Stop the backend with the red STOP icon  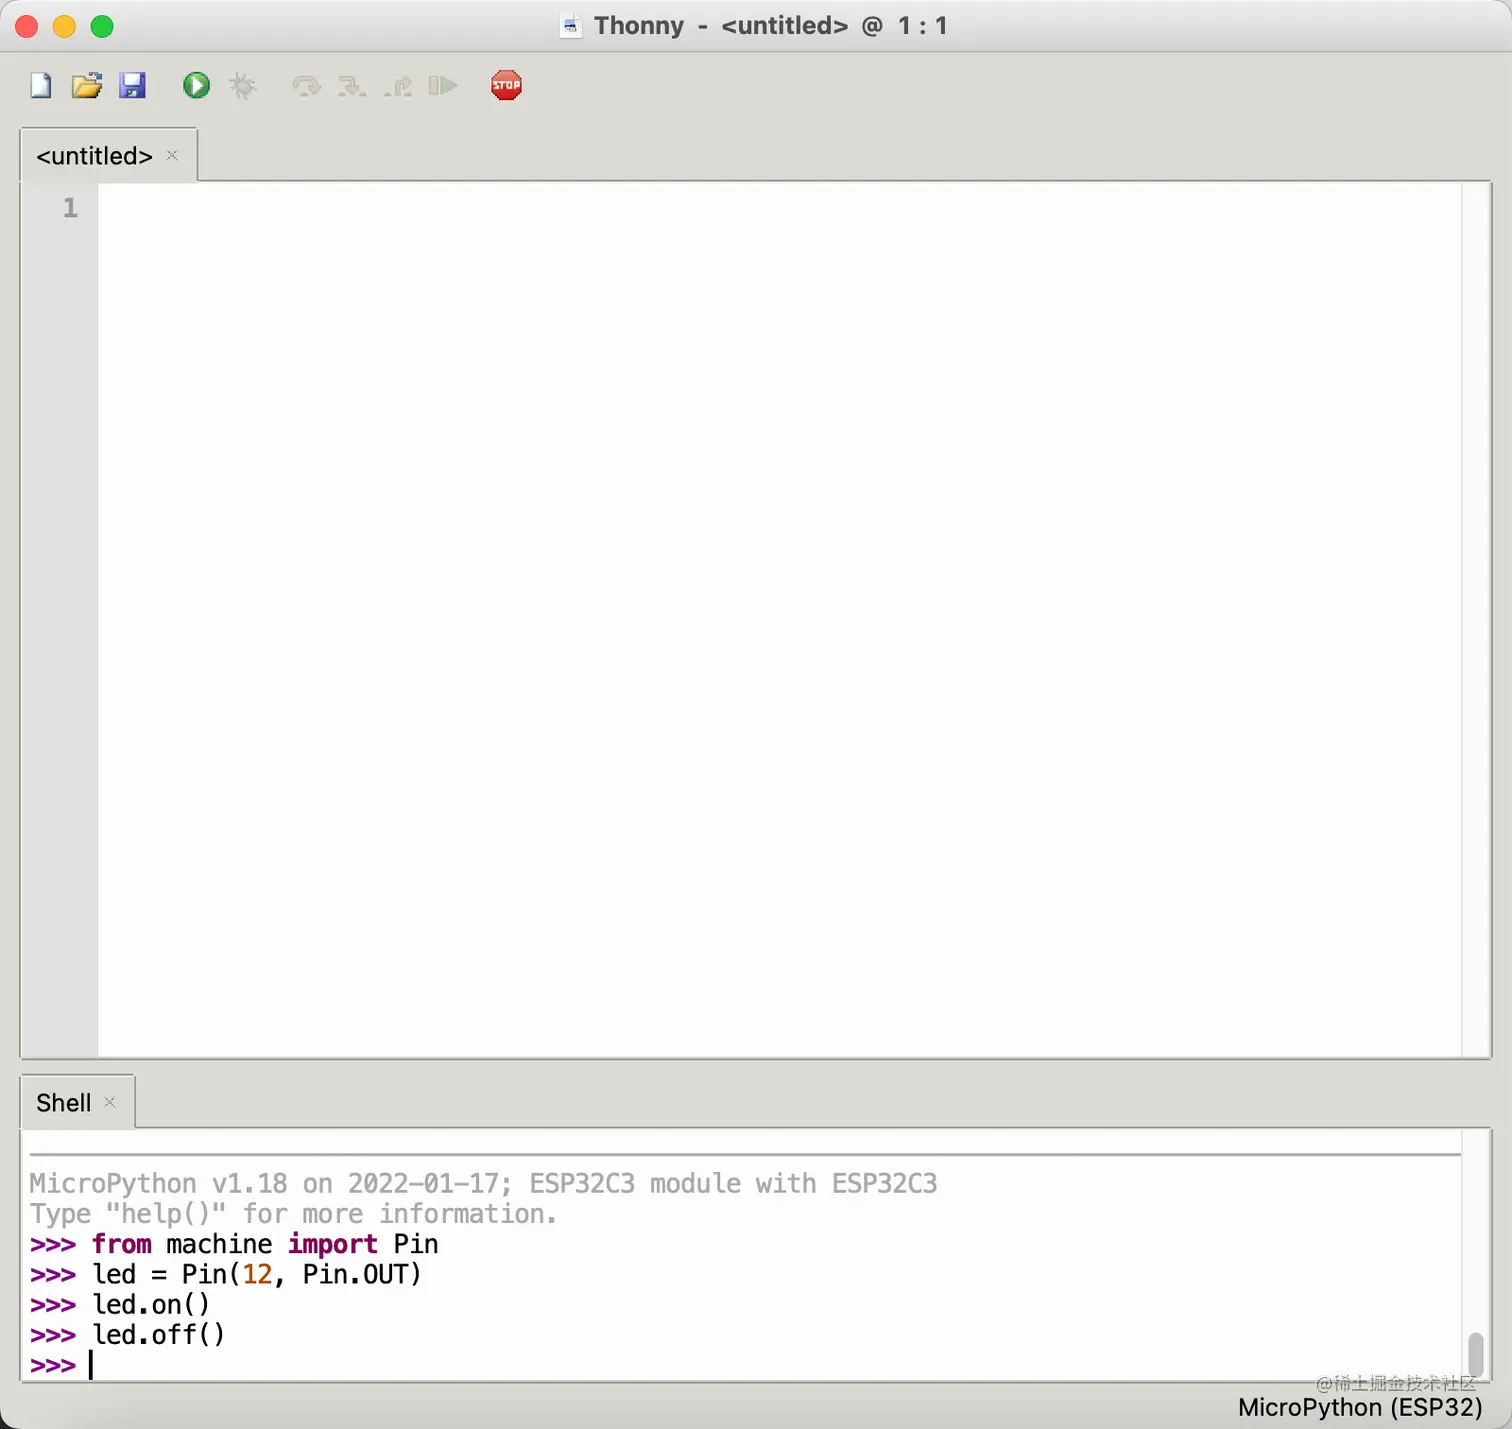click(506, 86)
